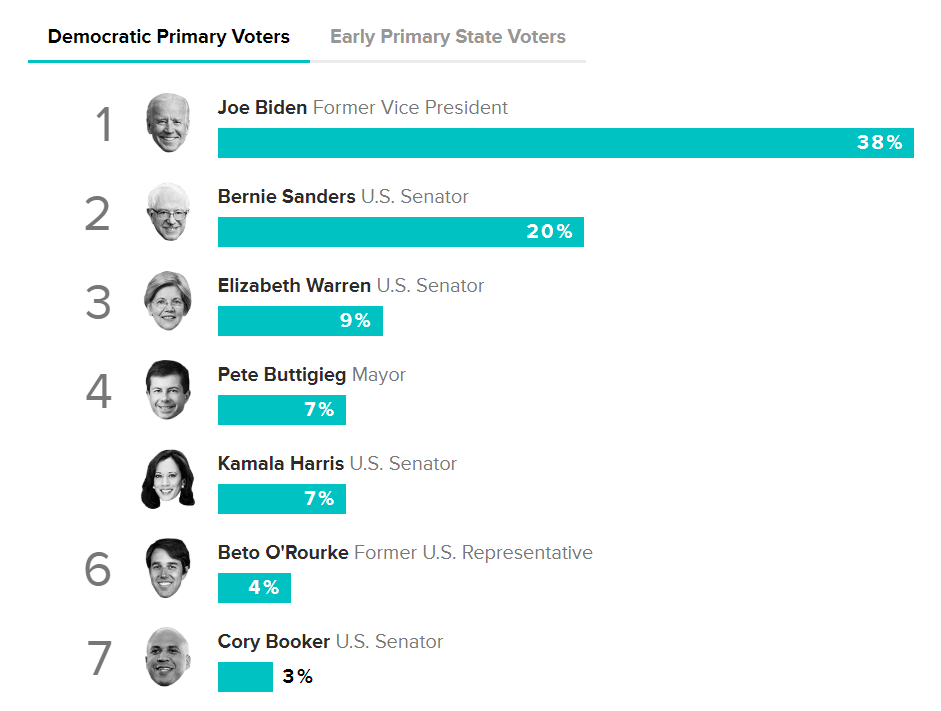Click the Cory Booker name label
This screenshot has width=941, height=711.
tap(273, 641)
